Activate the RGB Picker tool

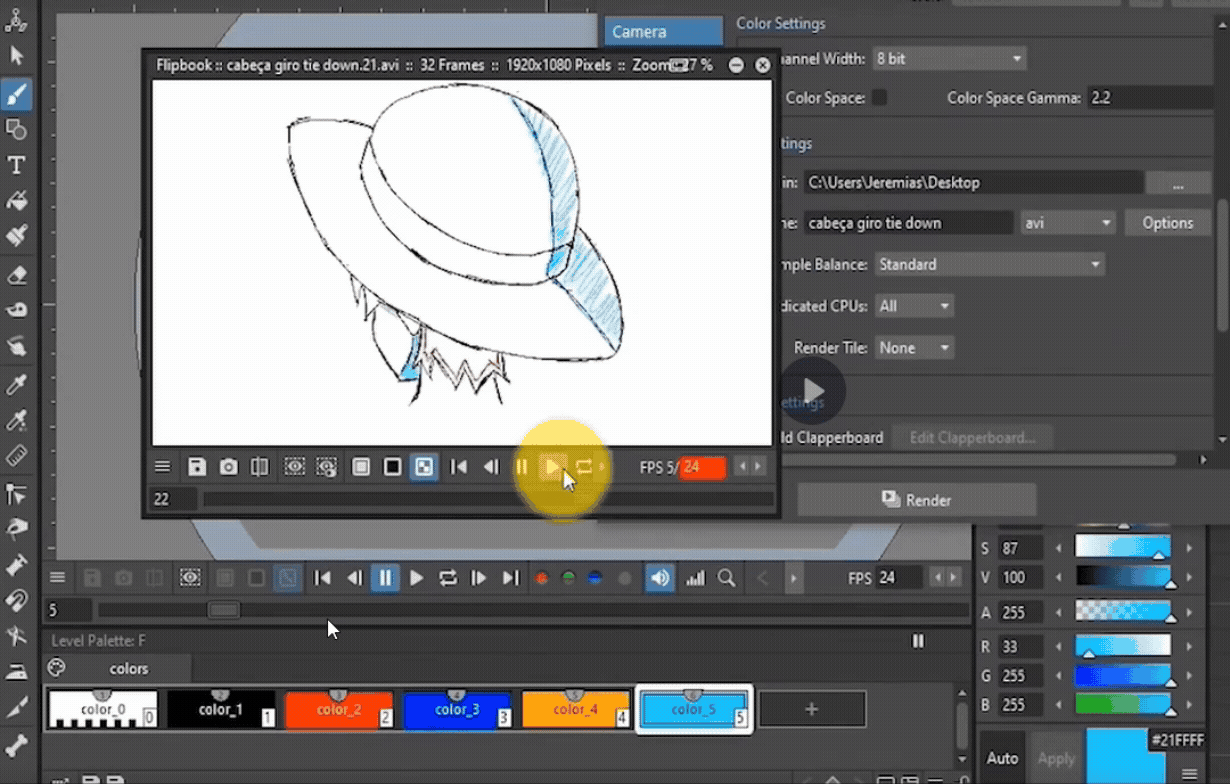tap(16, 418)
